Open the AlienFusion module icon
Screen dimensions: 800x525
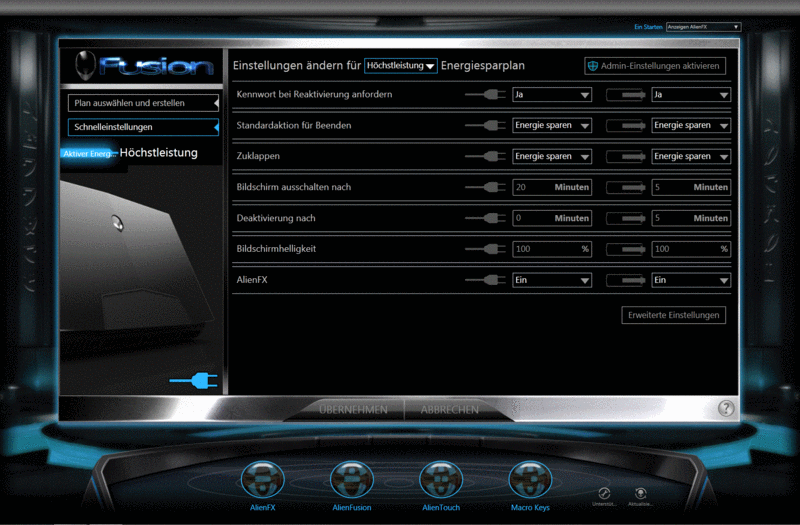click(352, 480)
